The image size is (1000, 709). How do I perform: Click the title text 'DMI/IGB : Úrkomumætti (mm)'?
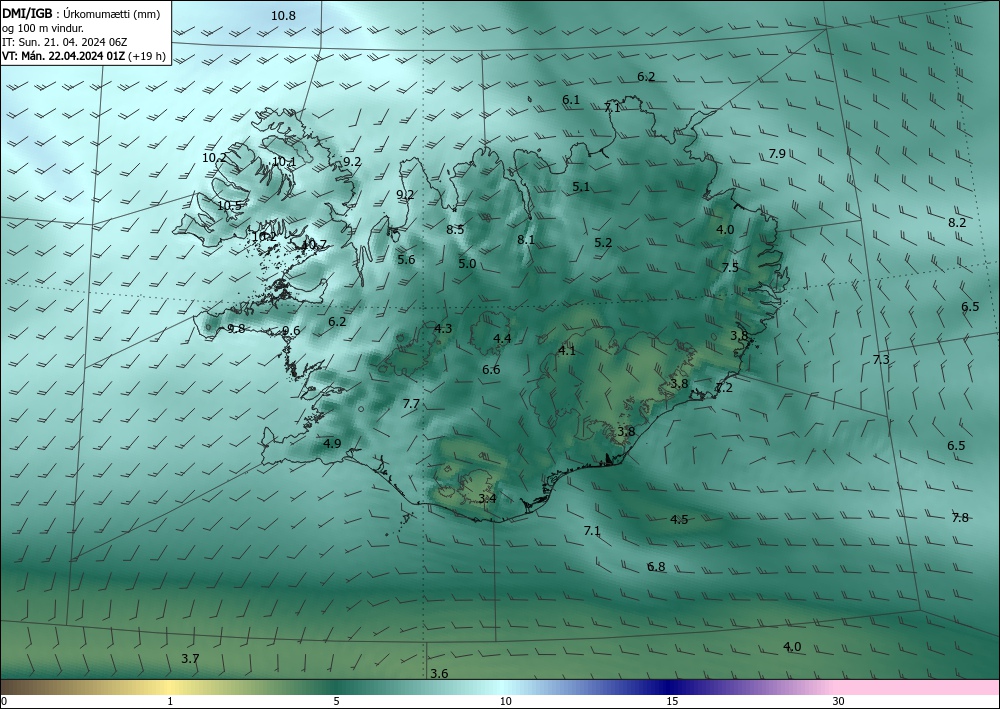tap(81, 15)
